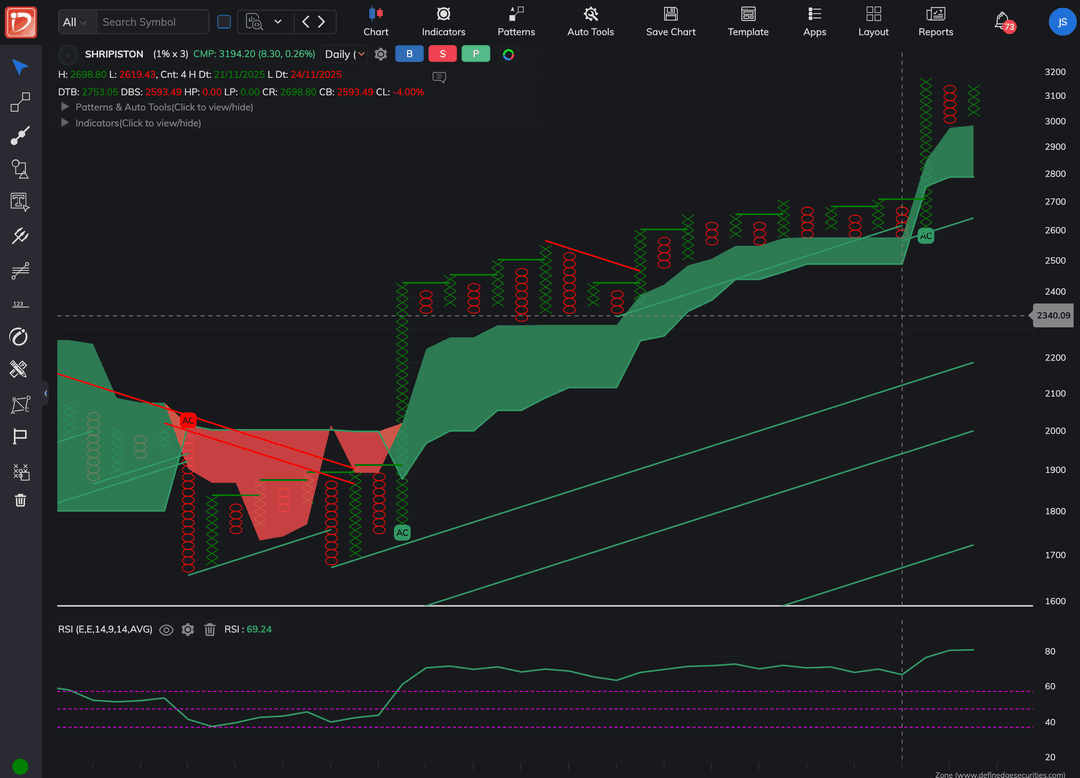Hide the RSI indicator with eye icon
The width and height of the screenshot is (1080, 778).
point(166,630)
